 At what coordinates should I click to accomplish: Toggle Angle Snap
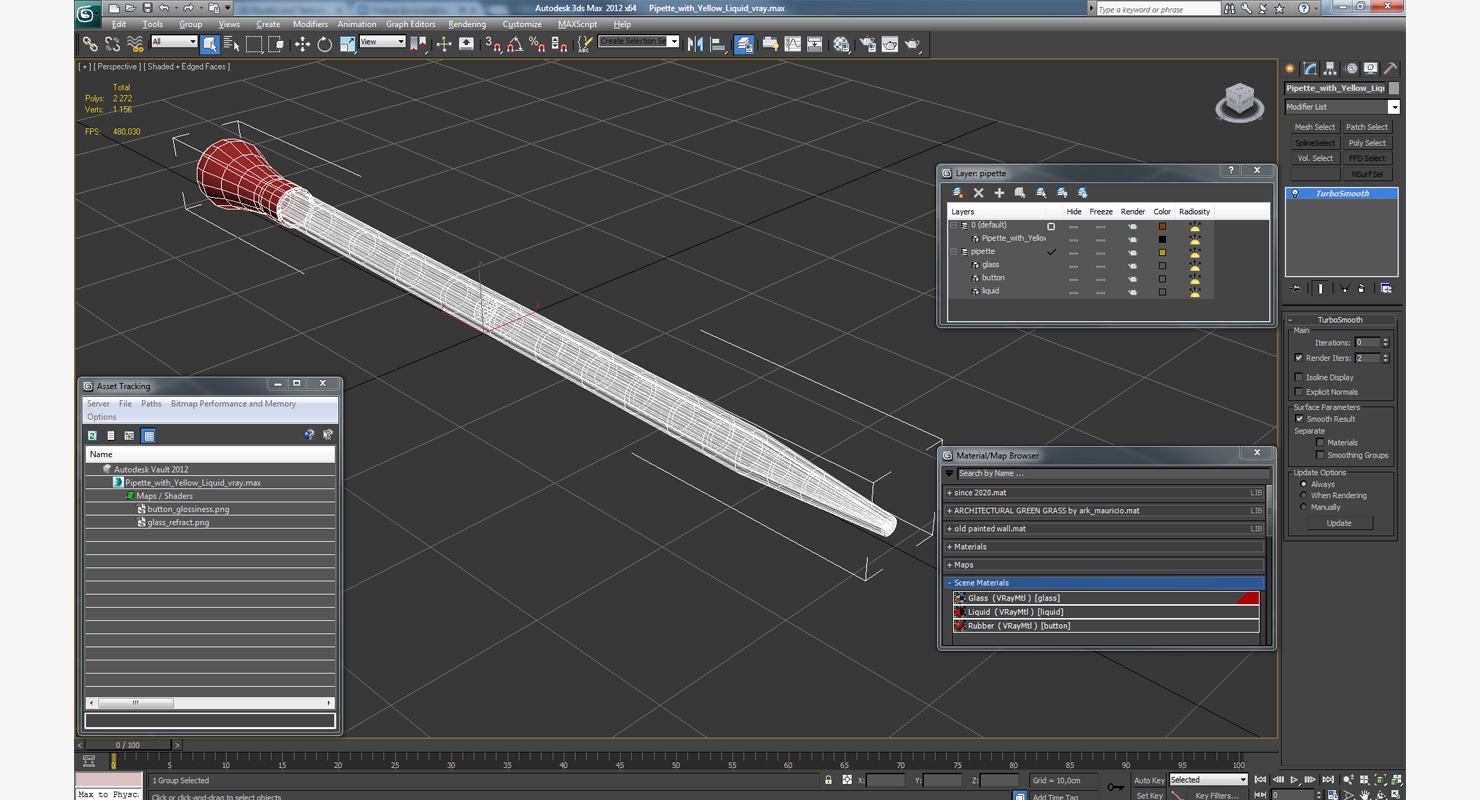tap(515, 44)
